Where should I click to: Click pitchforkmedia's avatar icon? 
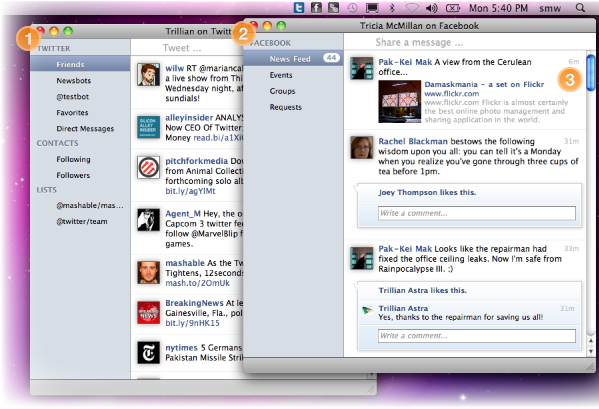148,167
